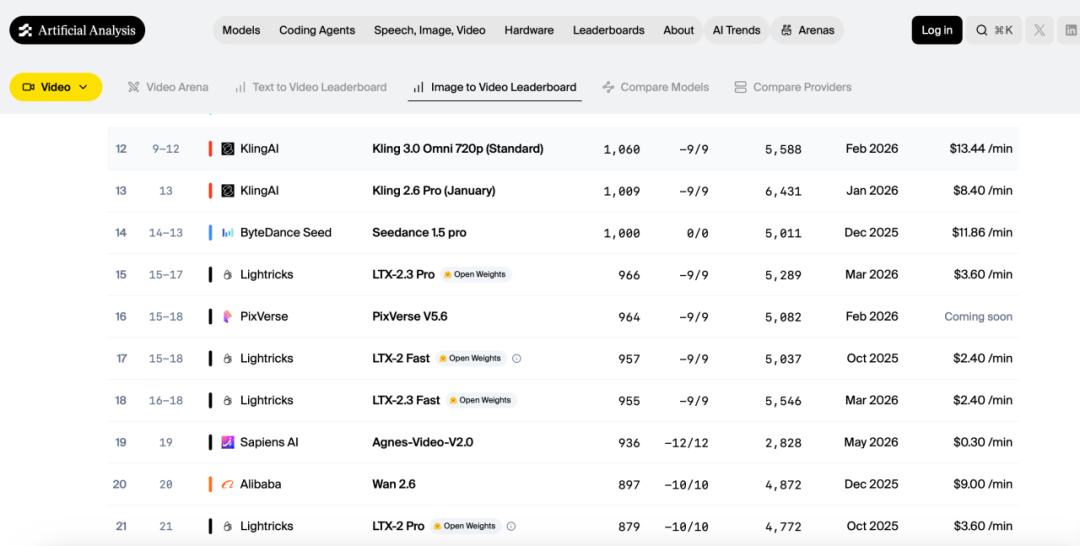Open the PixVerse V5.6 model link
1080x546 pixels.
410,317
